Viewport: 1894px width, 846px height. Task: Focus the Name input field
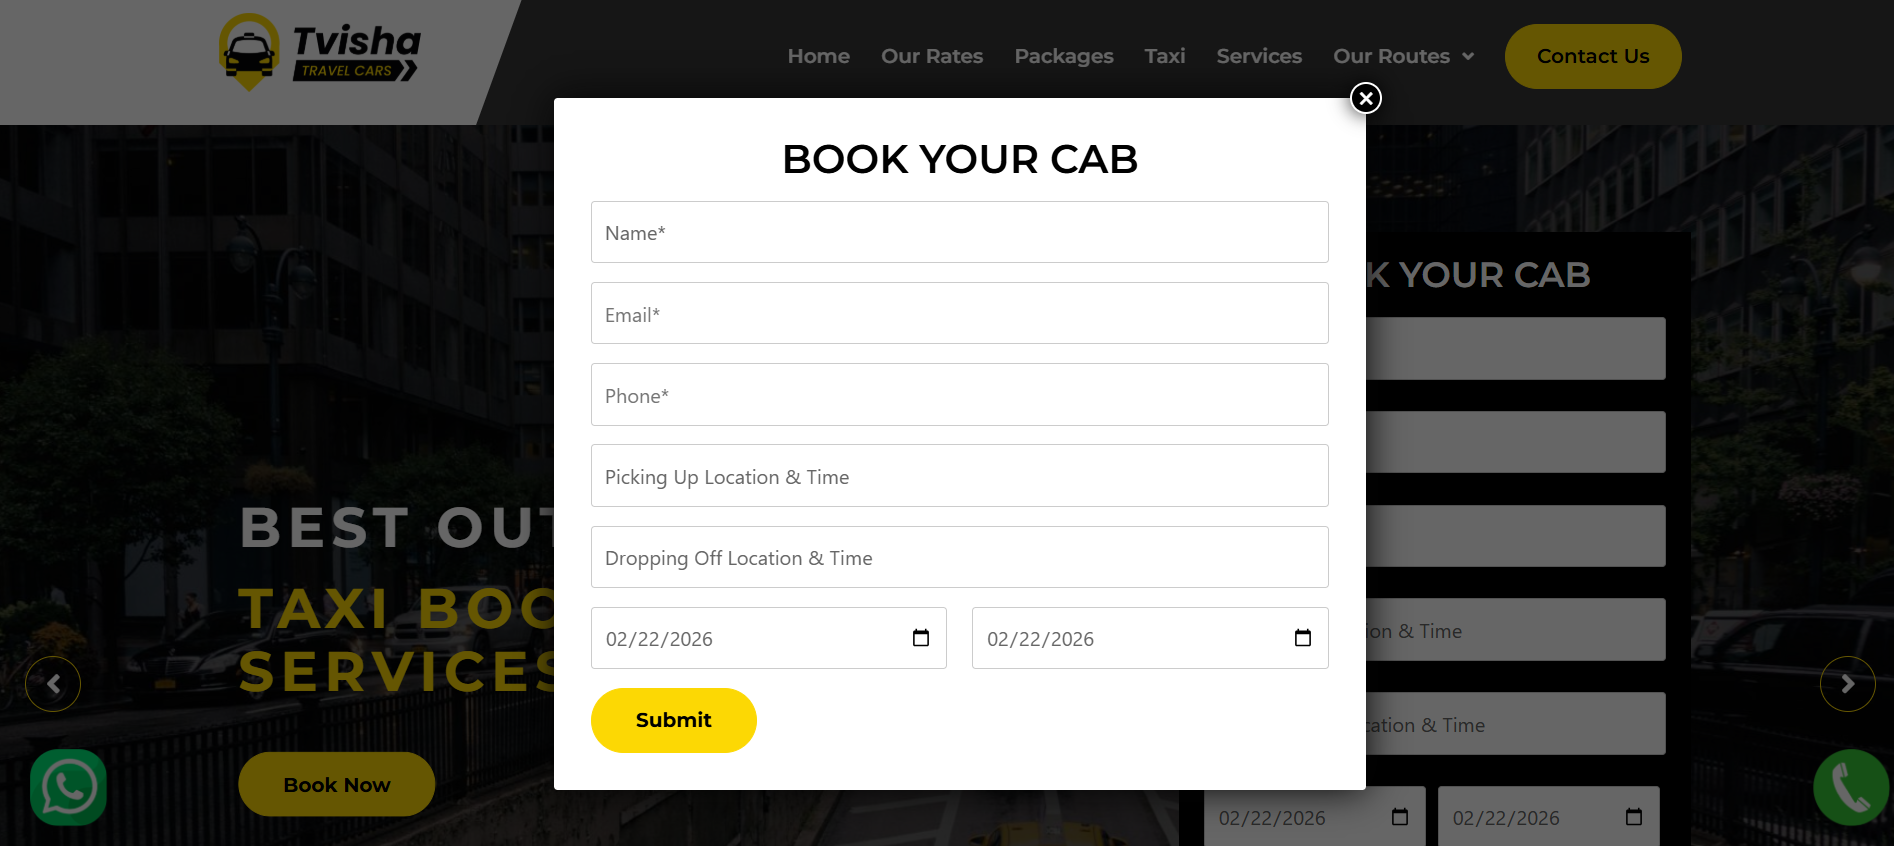point(959,232)
